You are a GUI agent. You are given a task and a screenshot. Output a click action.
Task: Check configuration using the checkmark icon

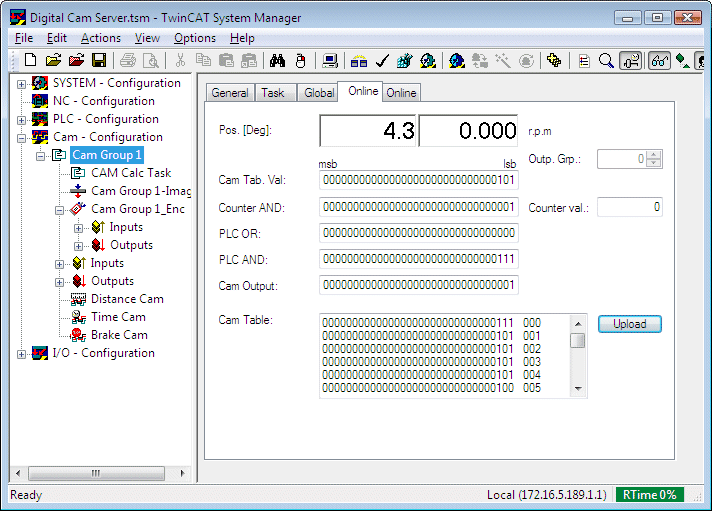382,60
